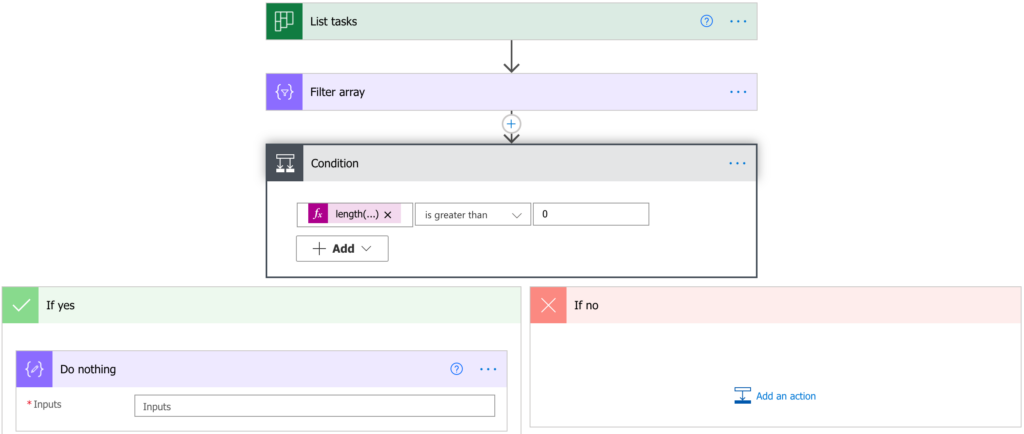Click the Do nothing compose icon
Viewport: 1024px width, 434px height.
(x=34, y=369)
